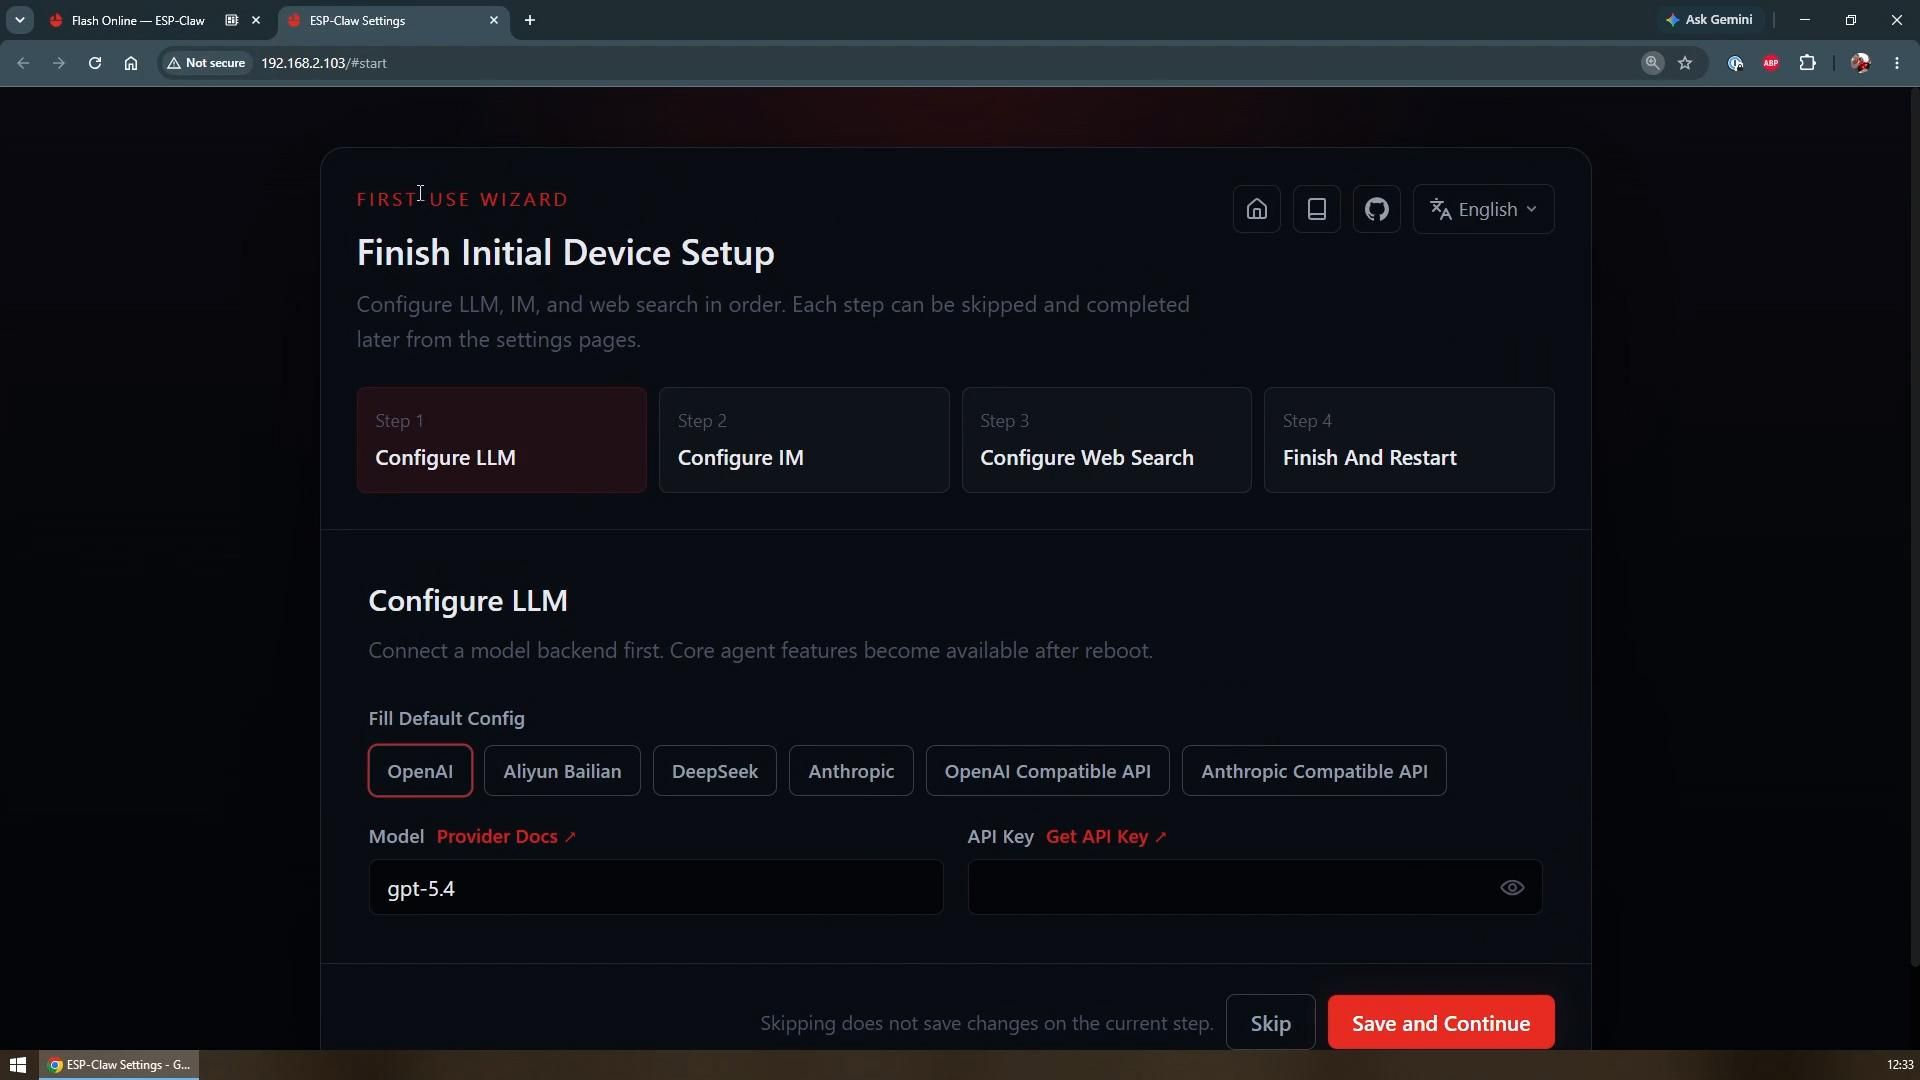Click the Fill Default Config label
The image size is (1920, 1080).
click(446, 718)
